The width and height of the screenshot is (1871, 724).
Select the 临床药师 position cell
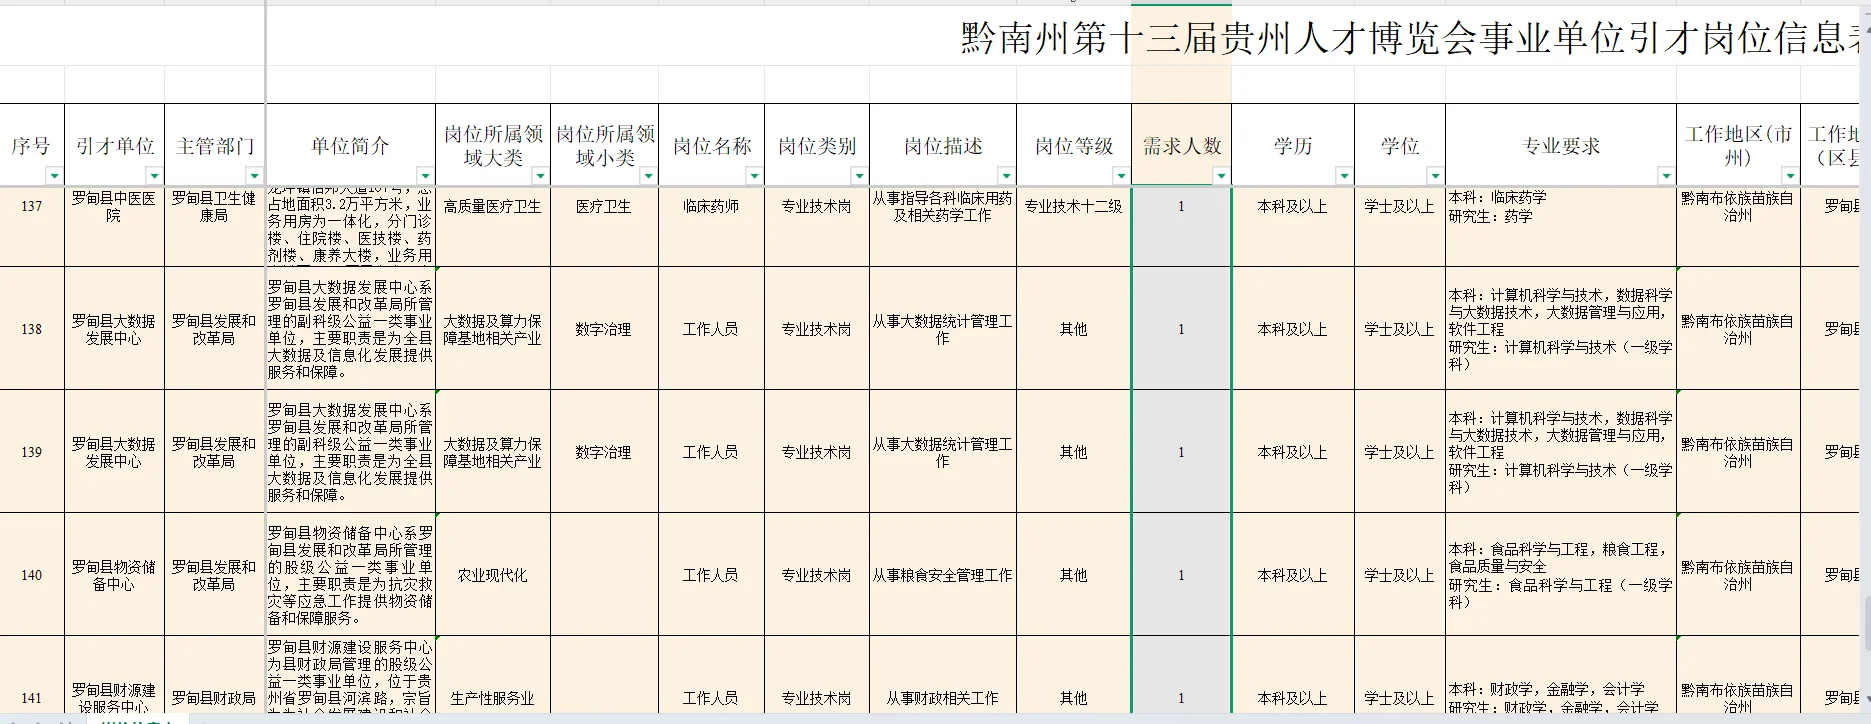(x=711, y=226)
